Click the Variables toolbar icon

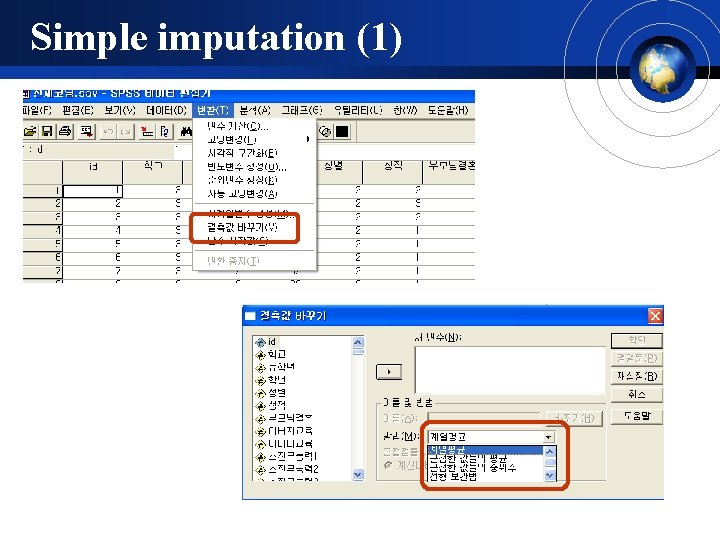[x=165, y=132]
